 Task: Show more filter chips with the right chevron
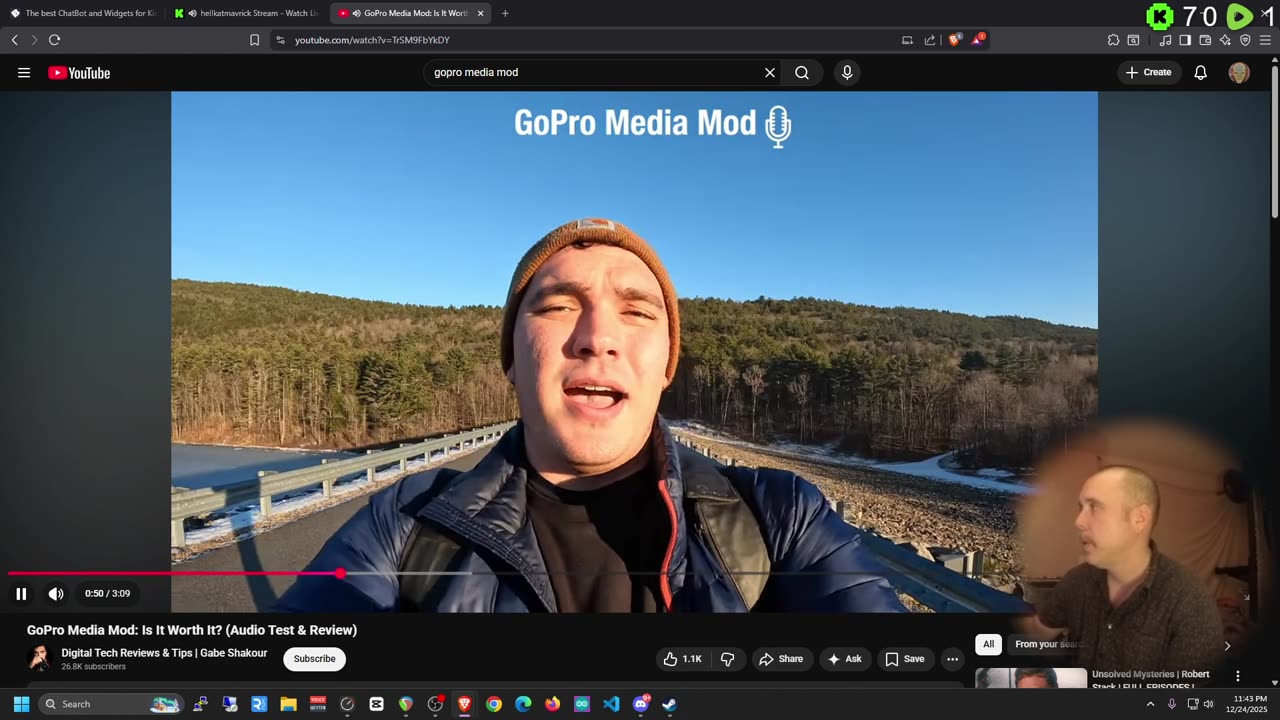[x=1227, y=645]
